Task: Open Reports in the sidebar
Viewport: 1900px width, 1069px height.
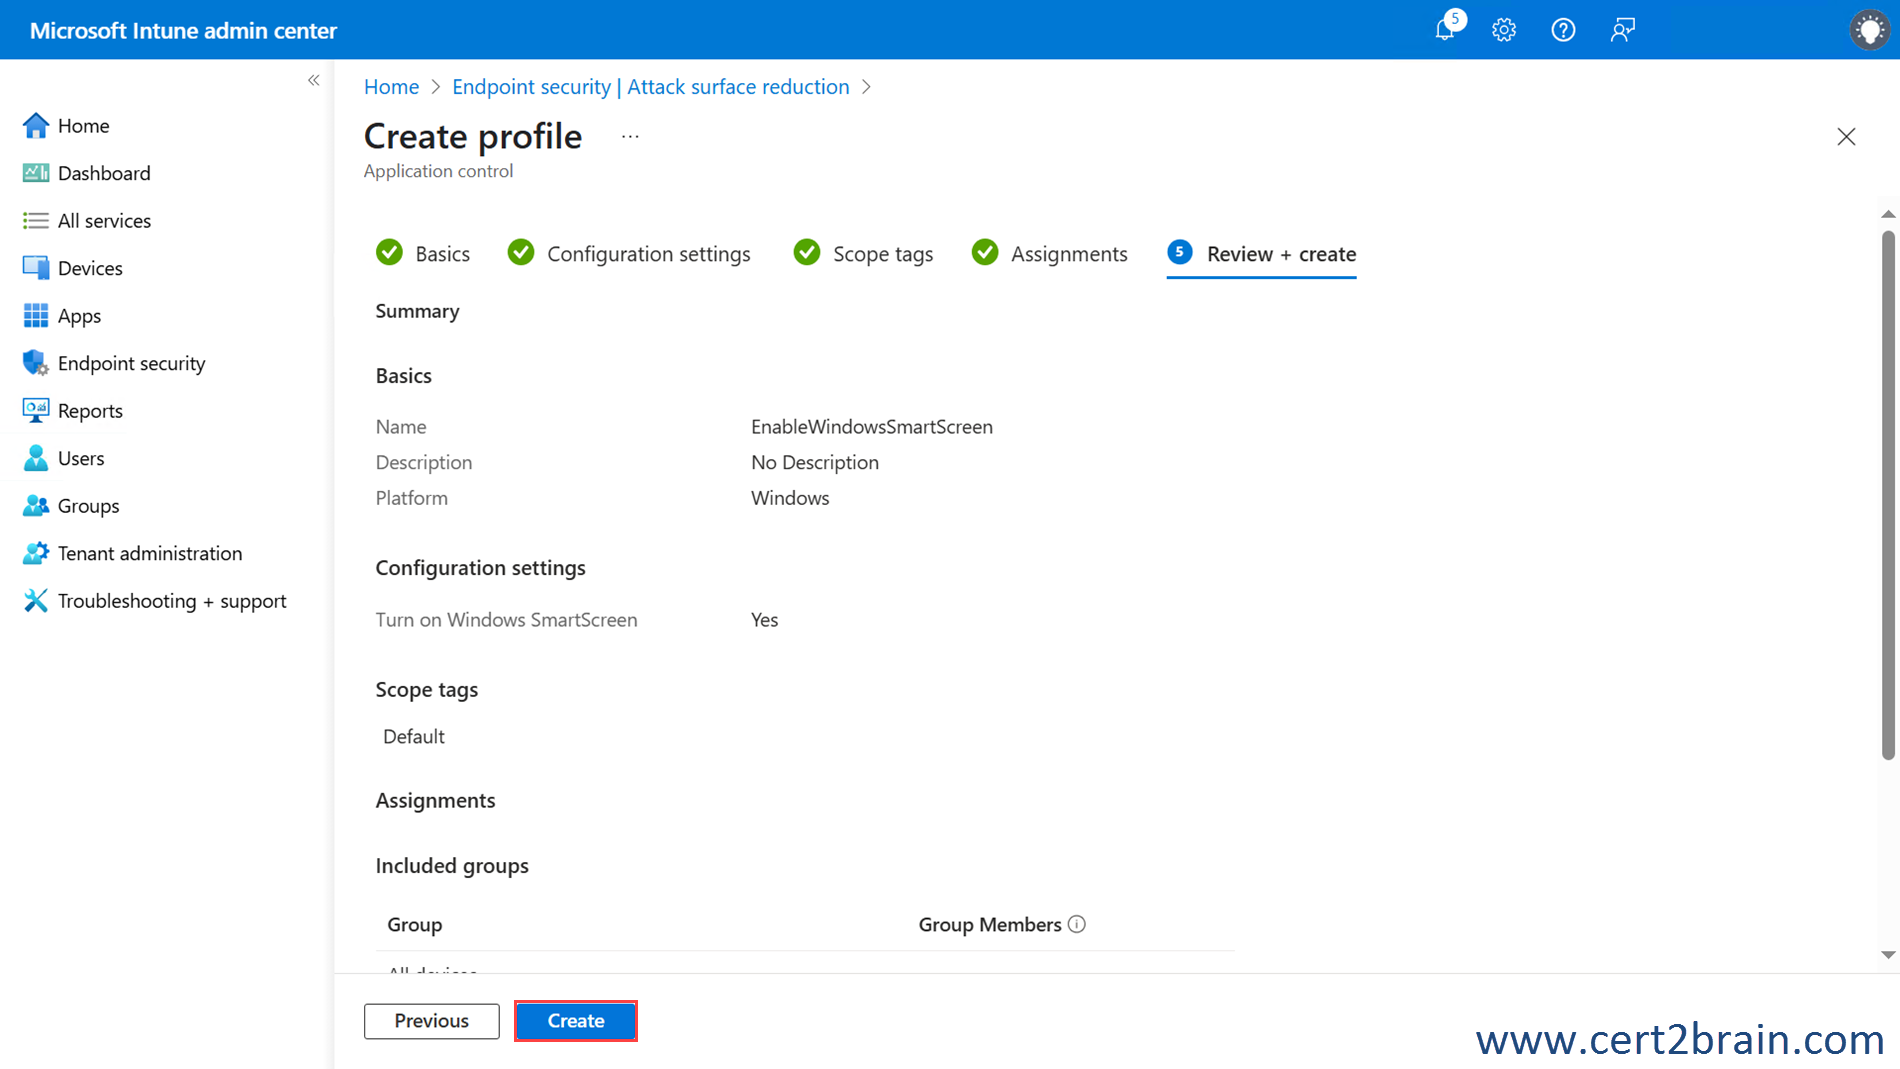Action: pos(90,410)
